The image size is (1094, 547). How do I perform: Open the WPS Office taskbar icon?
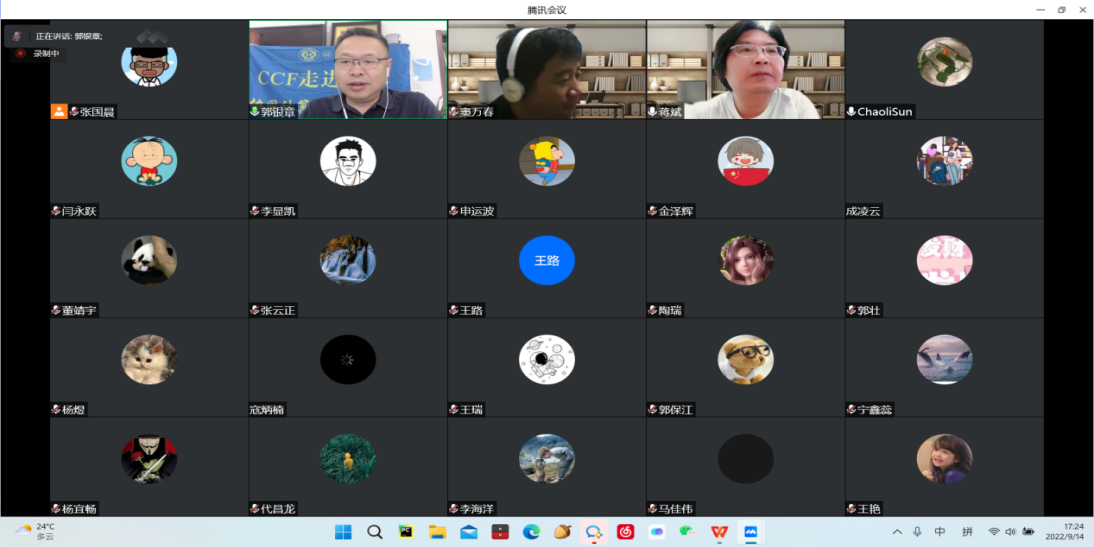click(x=719, y=532)
